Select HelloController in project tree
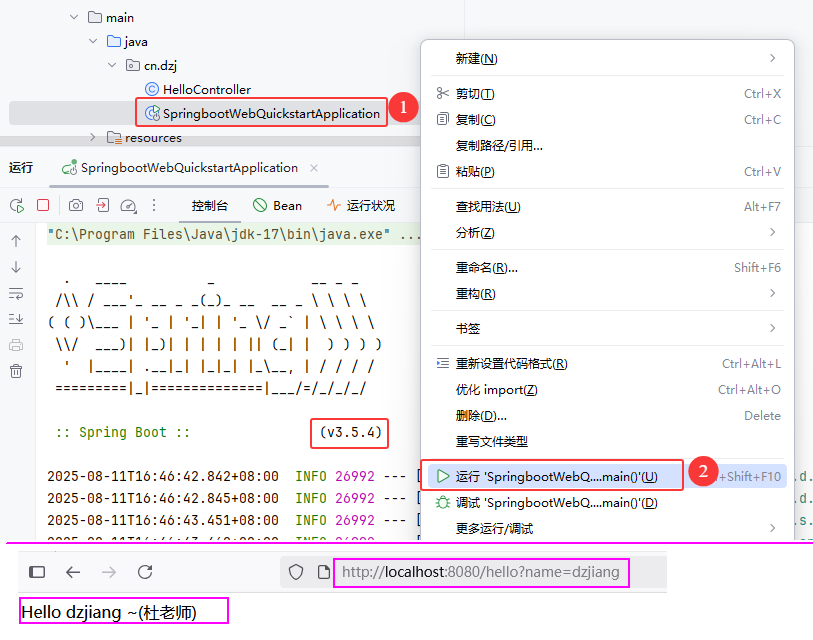This screenshot has width=813, height=640. [x=206, y=89]
